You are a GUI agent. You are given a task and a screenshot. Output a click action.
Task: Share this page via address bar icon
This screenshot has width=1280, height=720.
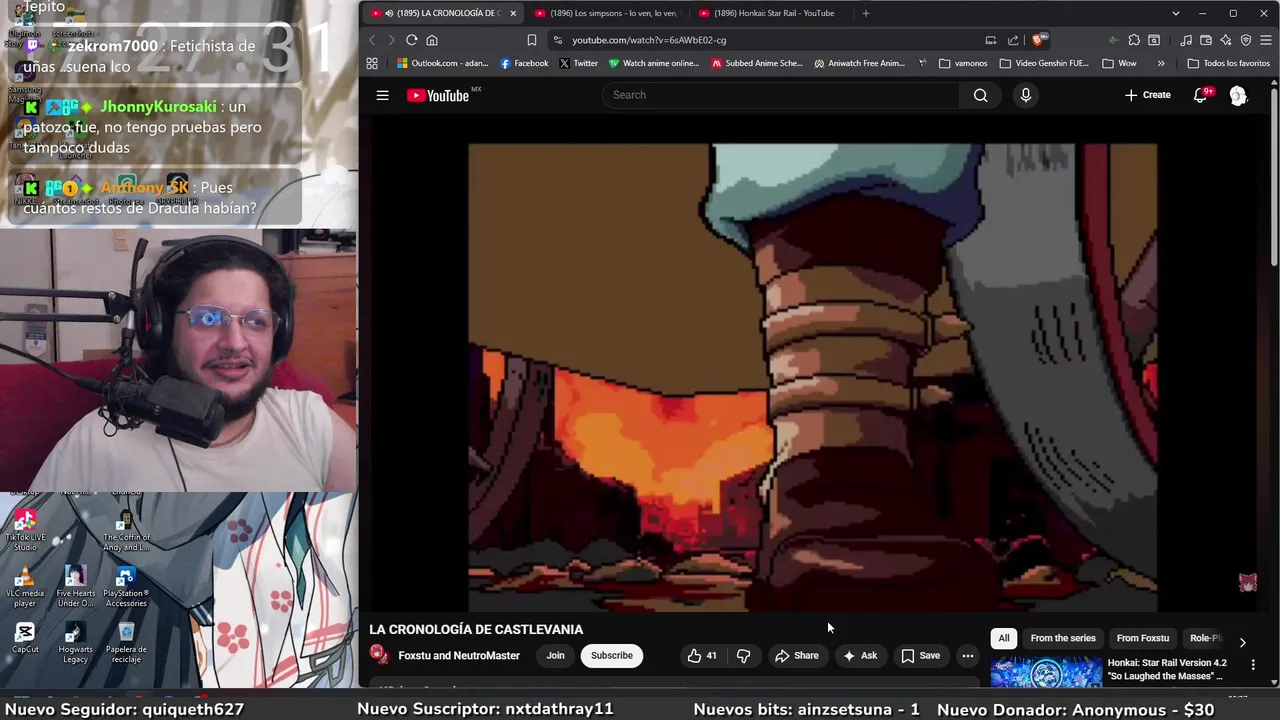[x=1013, y=40]
